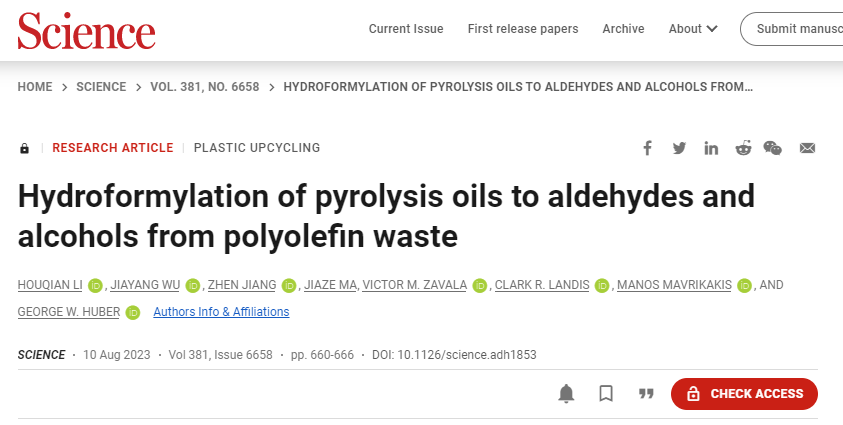Click the CHECK ACCESS button

point(744,394)
